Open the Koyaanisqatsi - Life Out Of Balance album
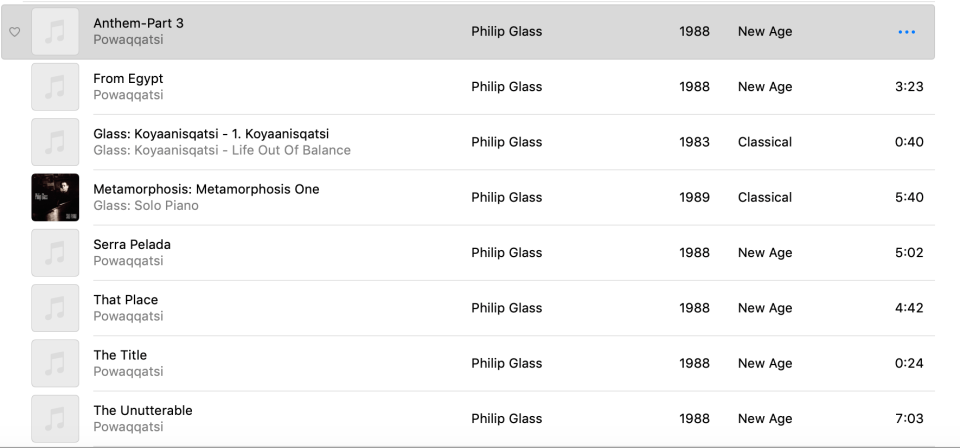This screenshot has height=448, width=960. pyautogui.click(x=222, y=151)
